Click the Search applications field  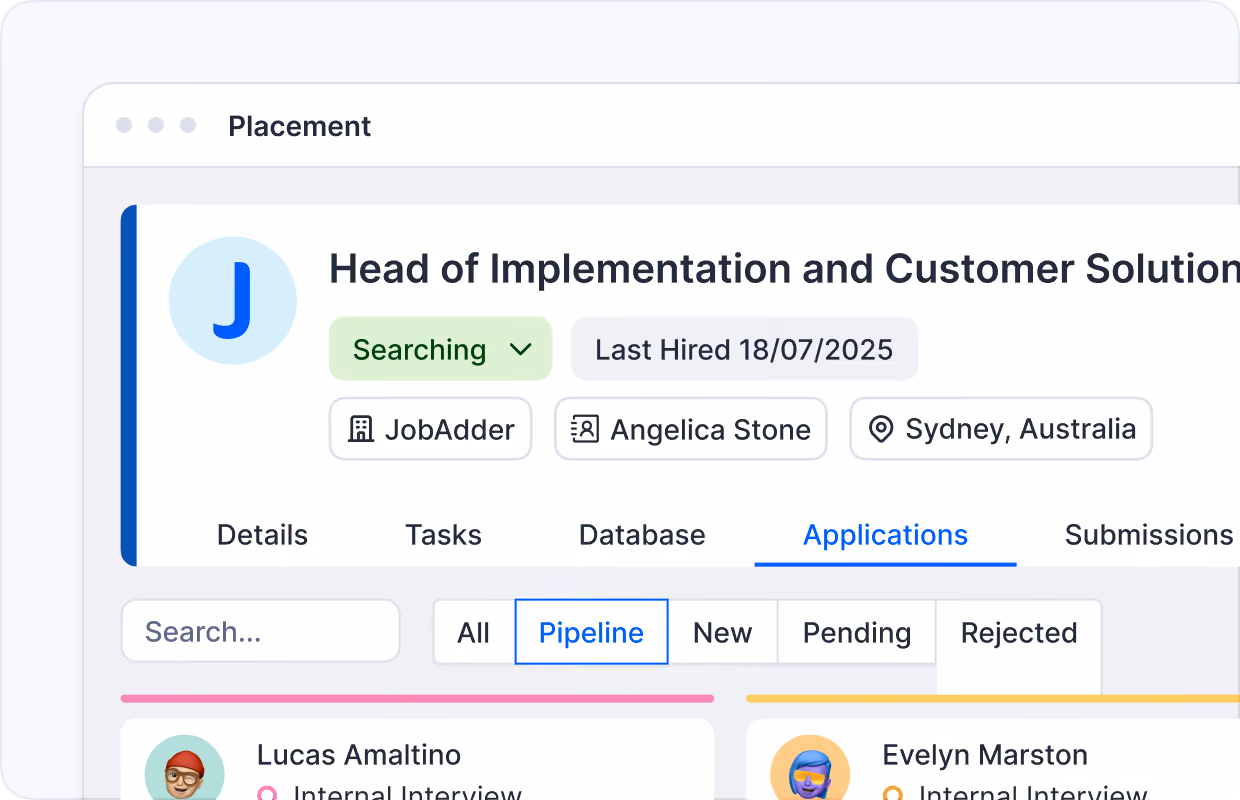click(260, 631)
